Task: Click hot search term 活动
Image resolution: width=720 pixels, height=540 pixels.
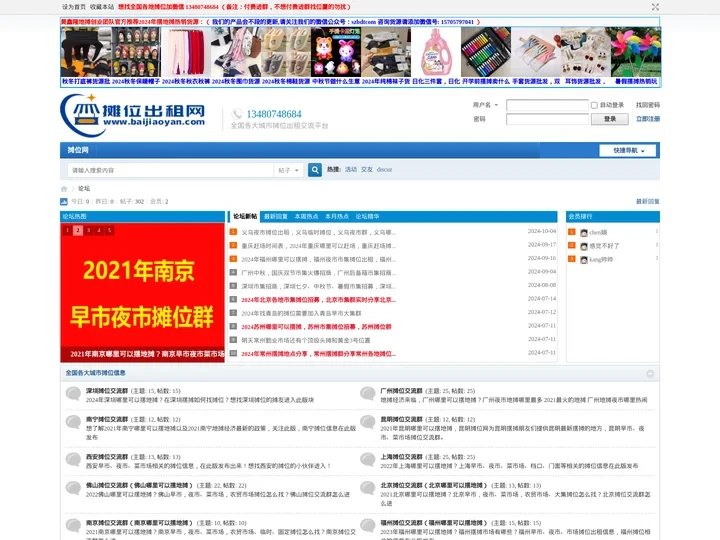Action: tap(351, 169)
